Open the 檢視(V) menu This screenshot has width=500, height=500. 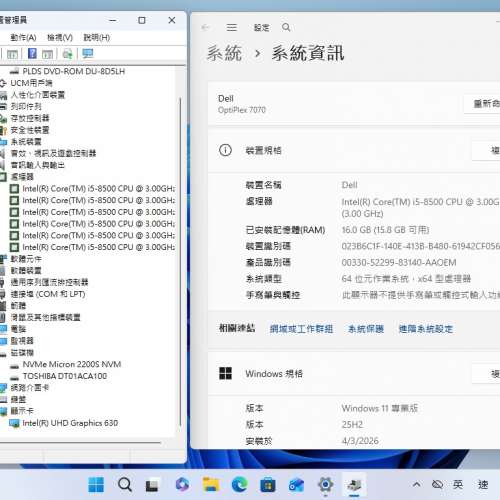pos(60,38)
